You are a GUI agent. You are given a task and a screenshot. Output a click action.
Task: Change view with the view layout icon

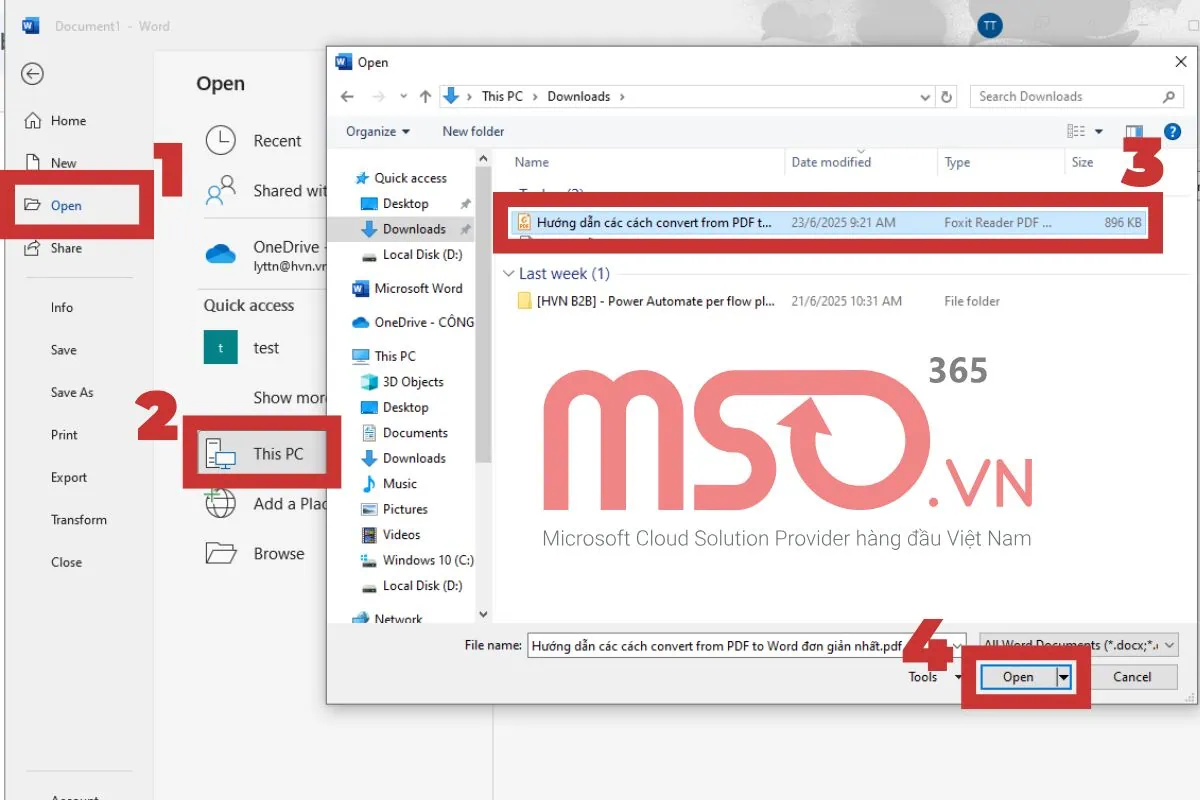1076,132
